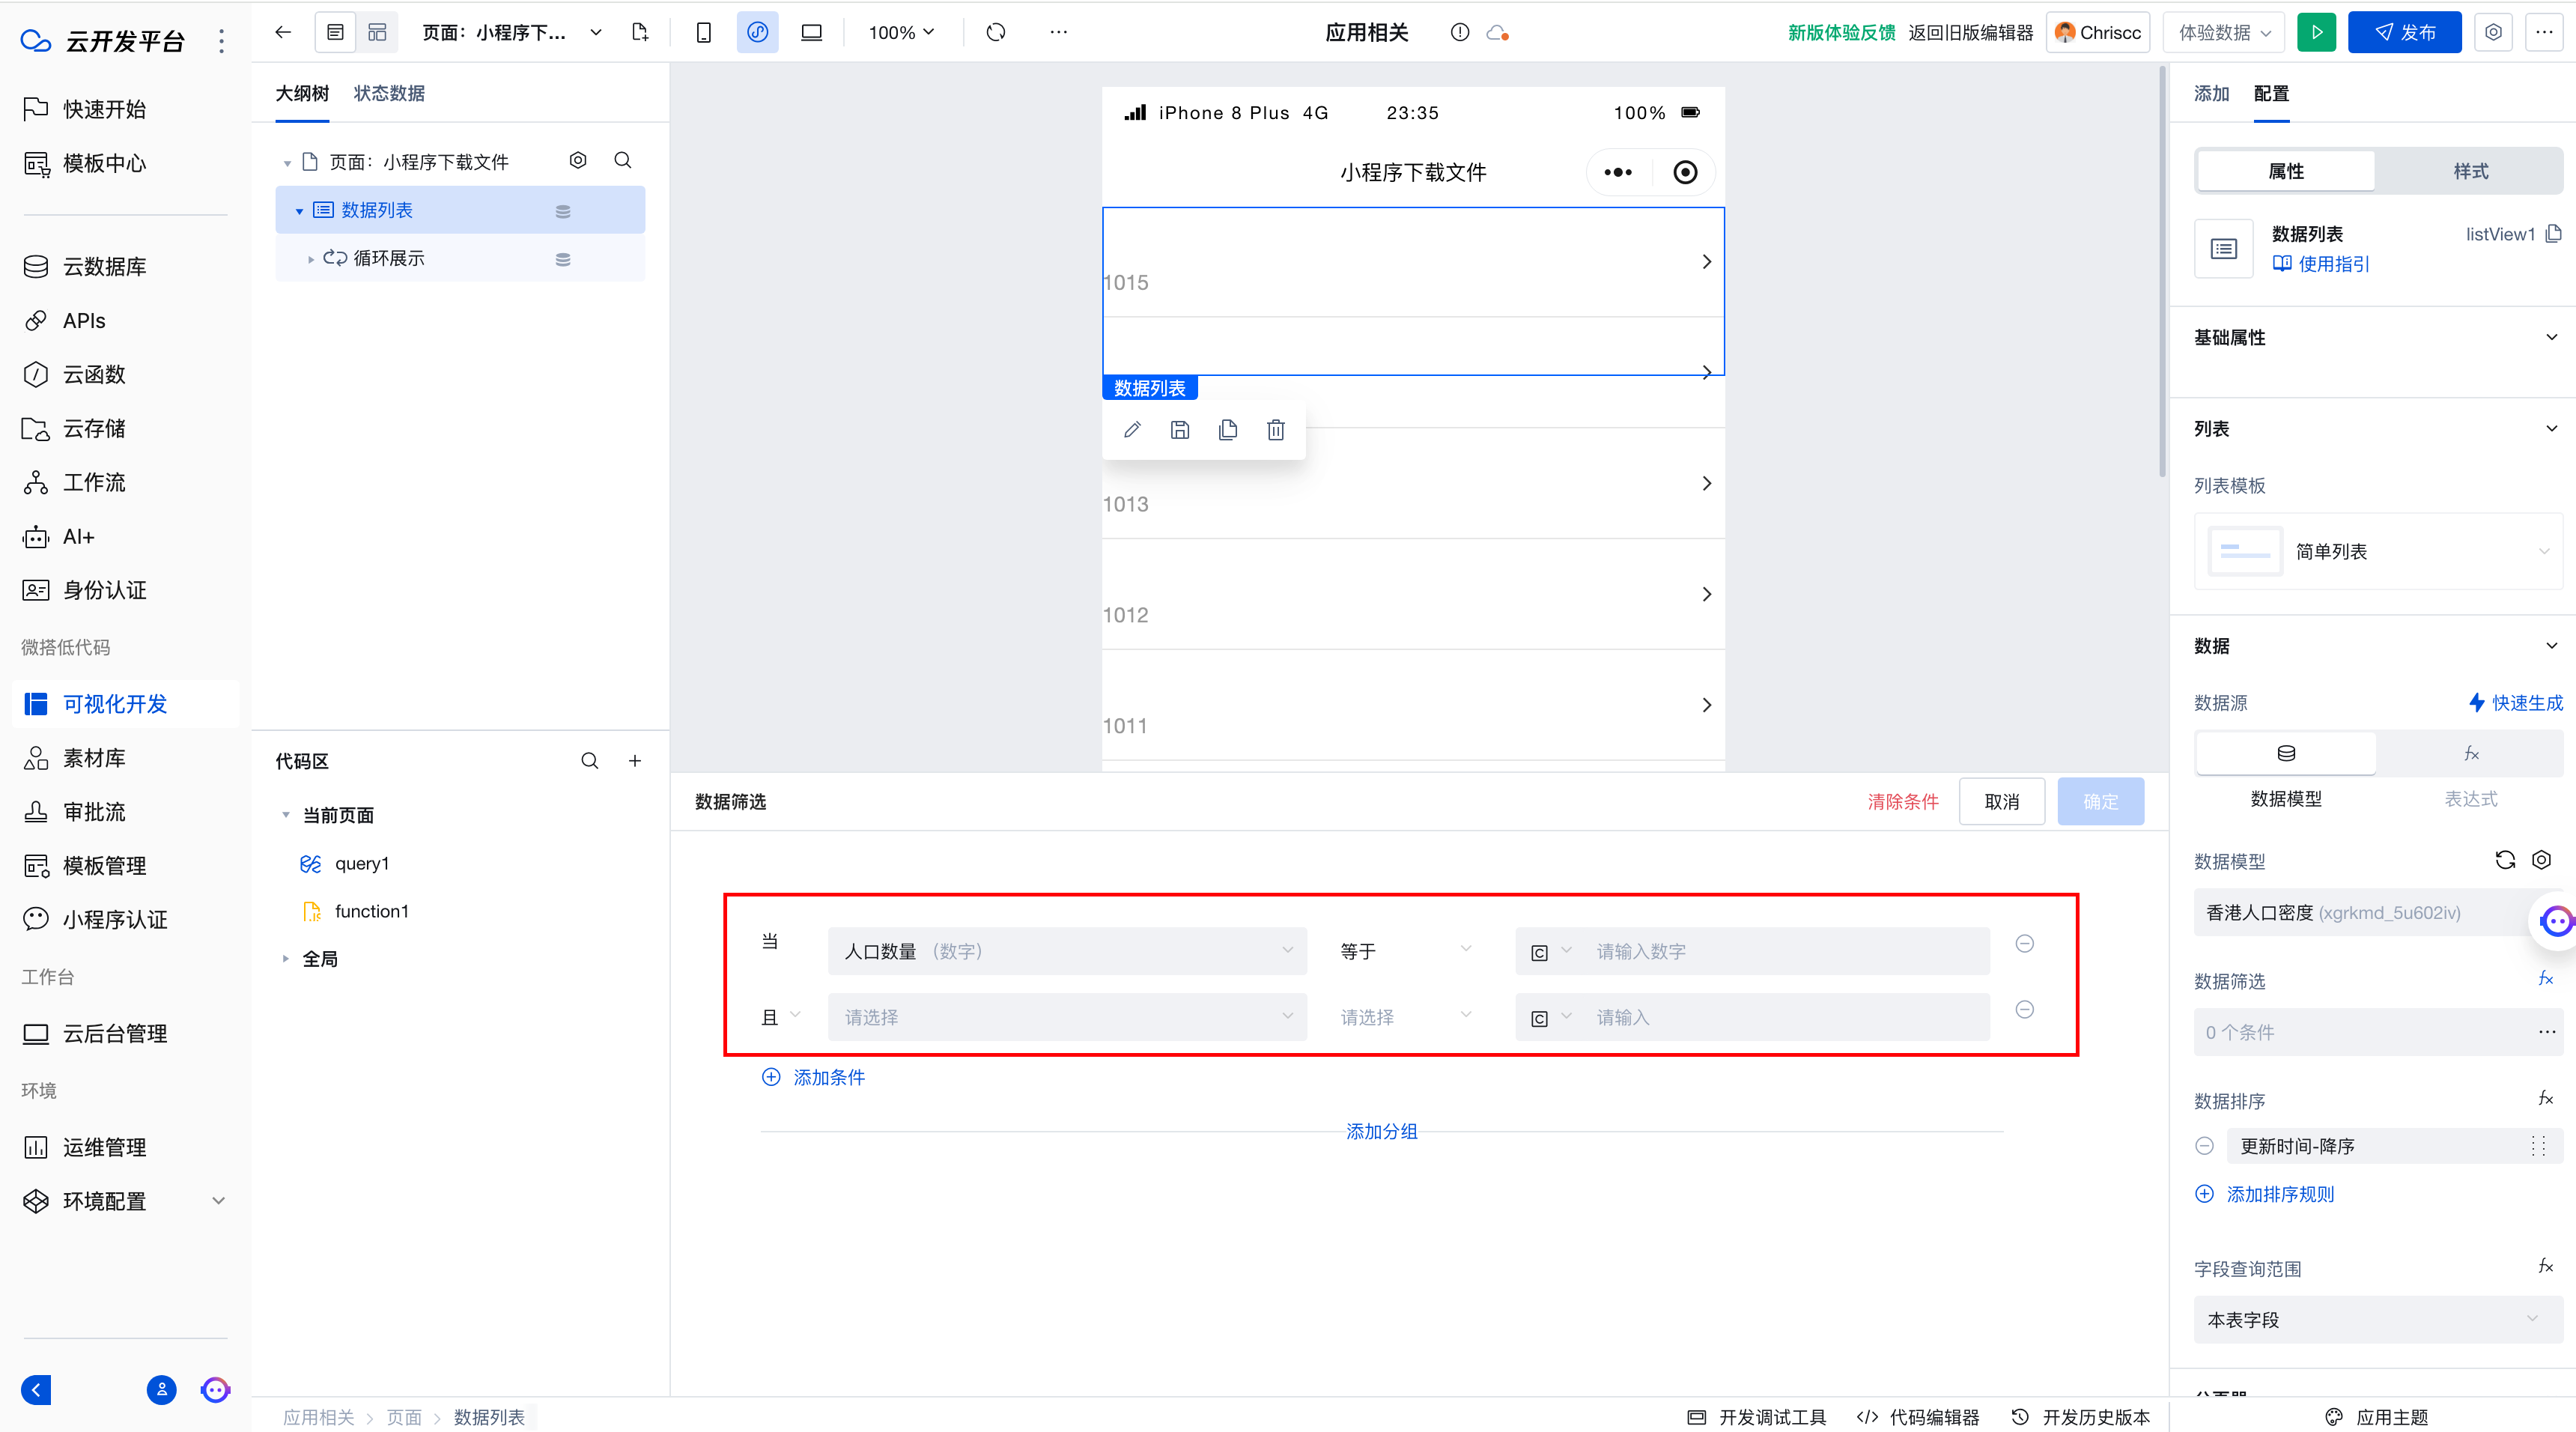
Task: Click the copy icon in component toolbar
Action: click(1227, 430)
